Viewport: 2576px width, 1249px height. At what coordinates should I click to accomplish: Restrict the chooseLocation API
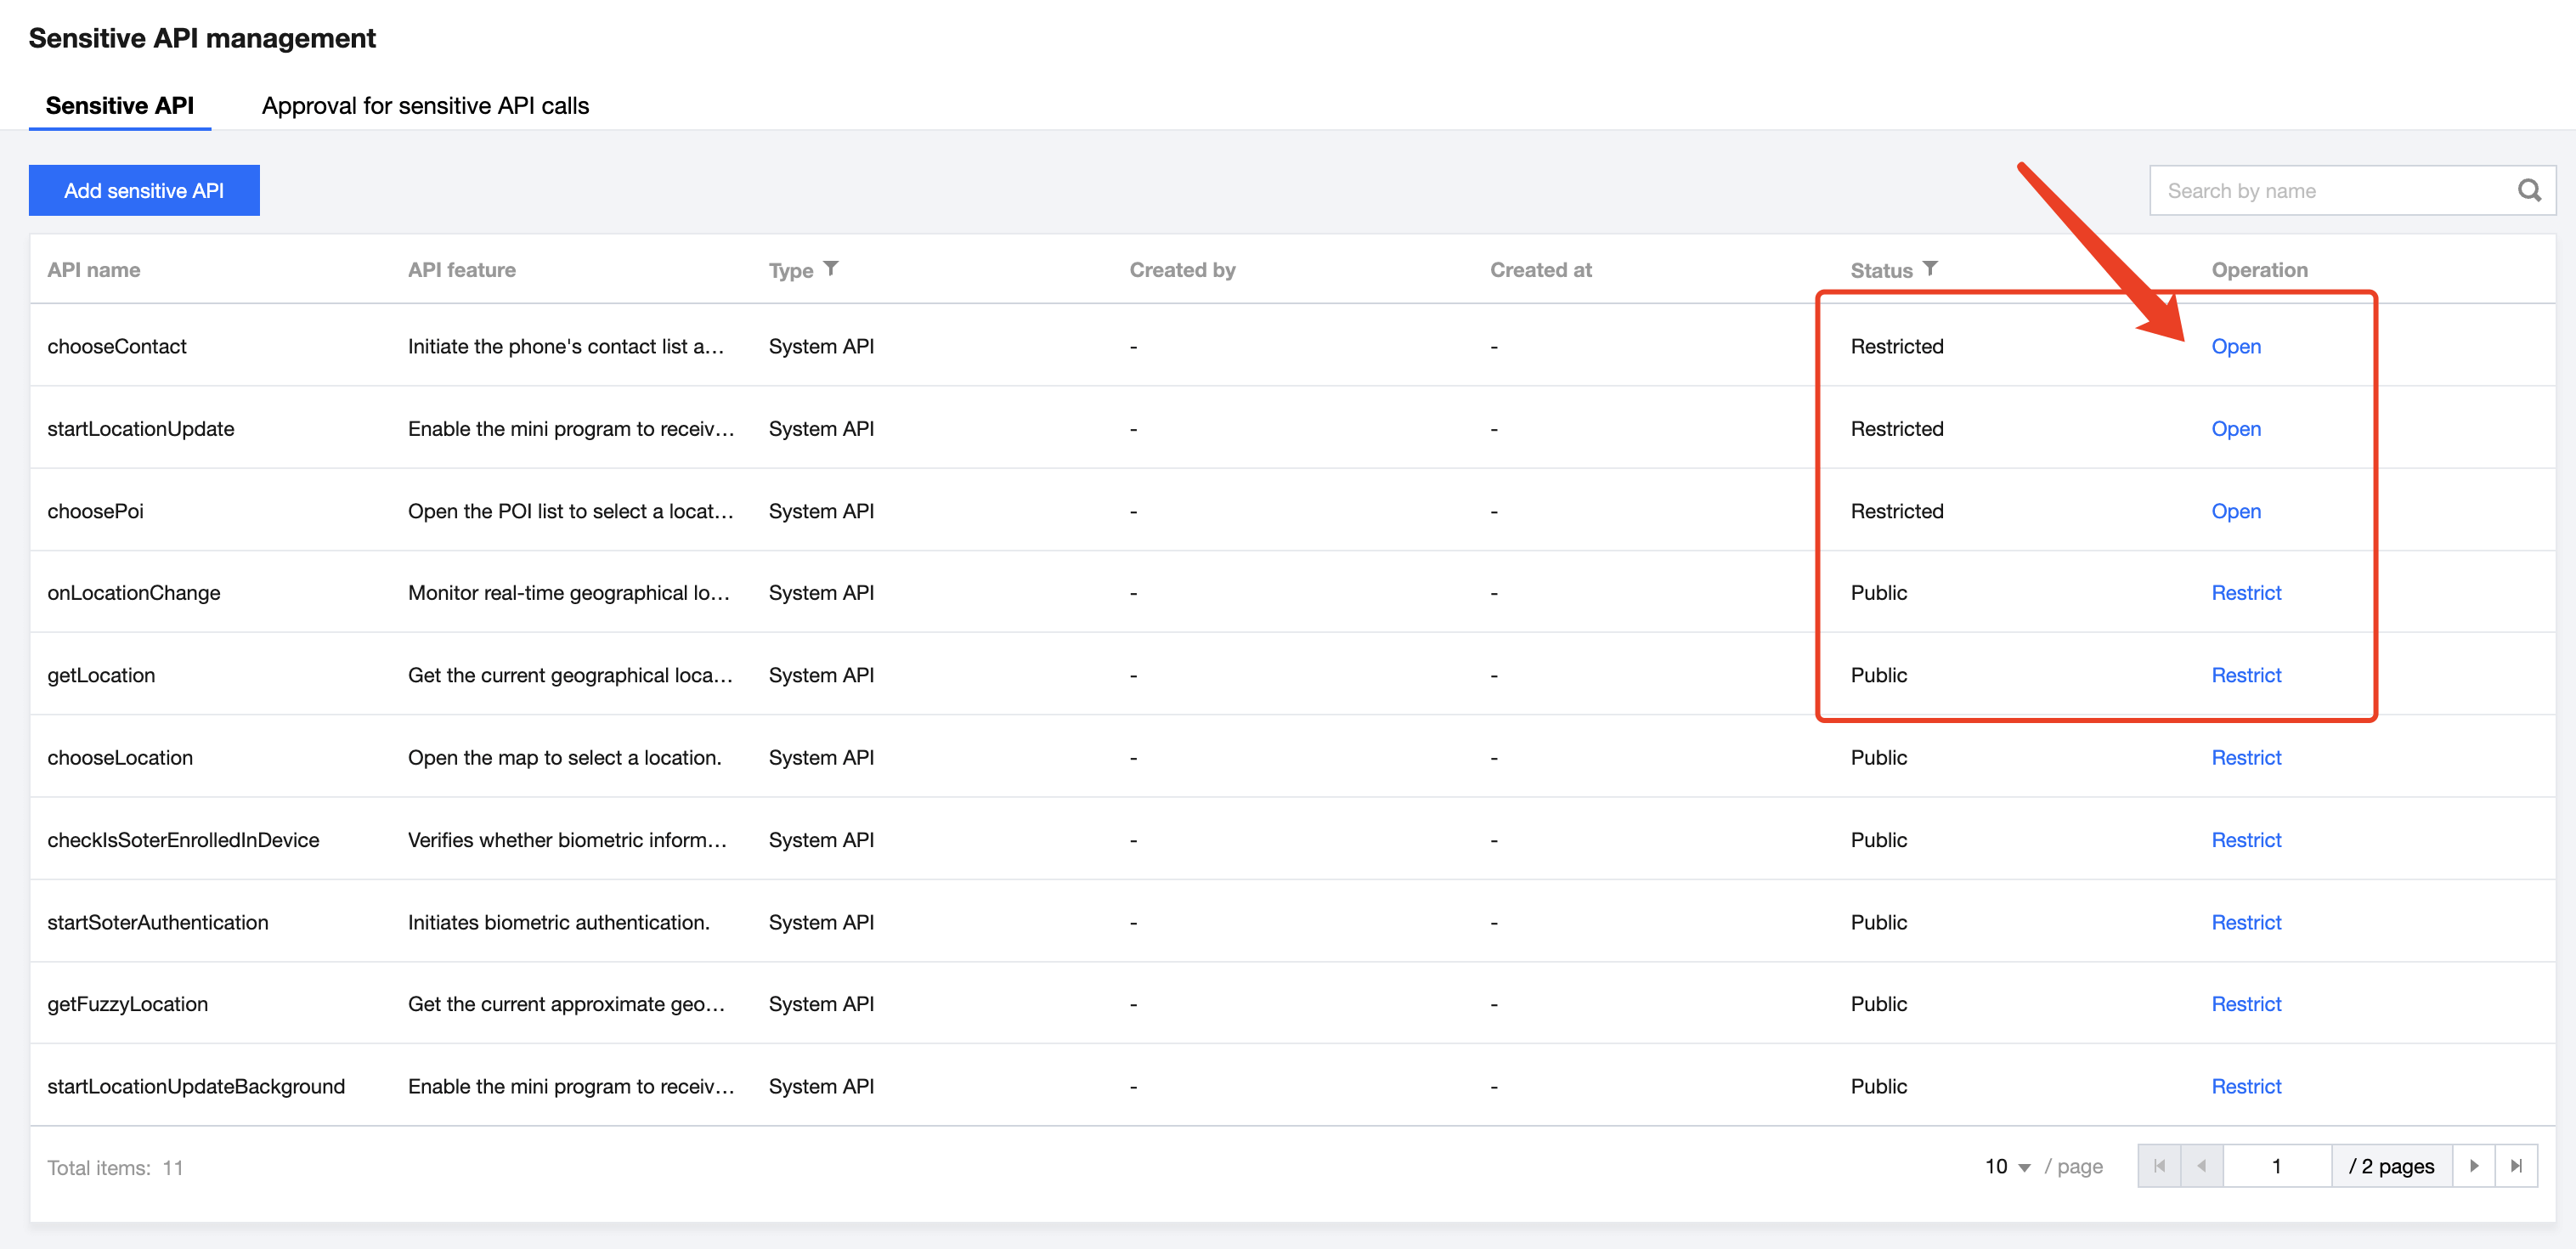coord(2245,758)
